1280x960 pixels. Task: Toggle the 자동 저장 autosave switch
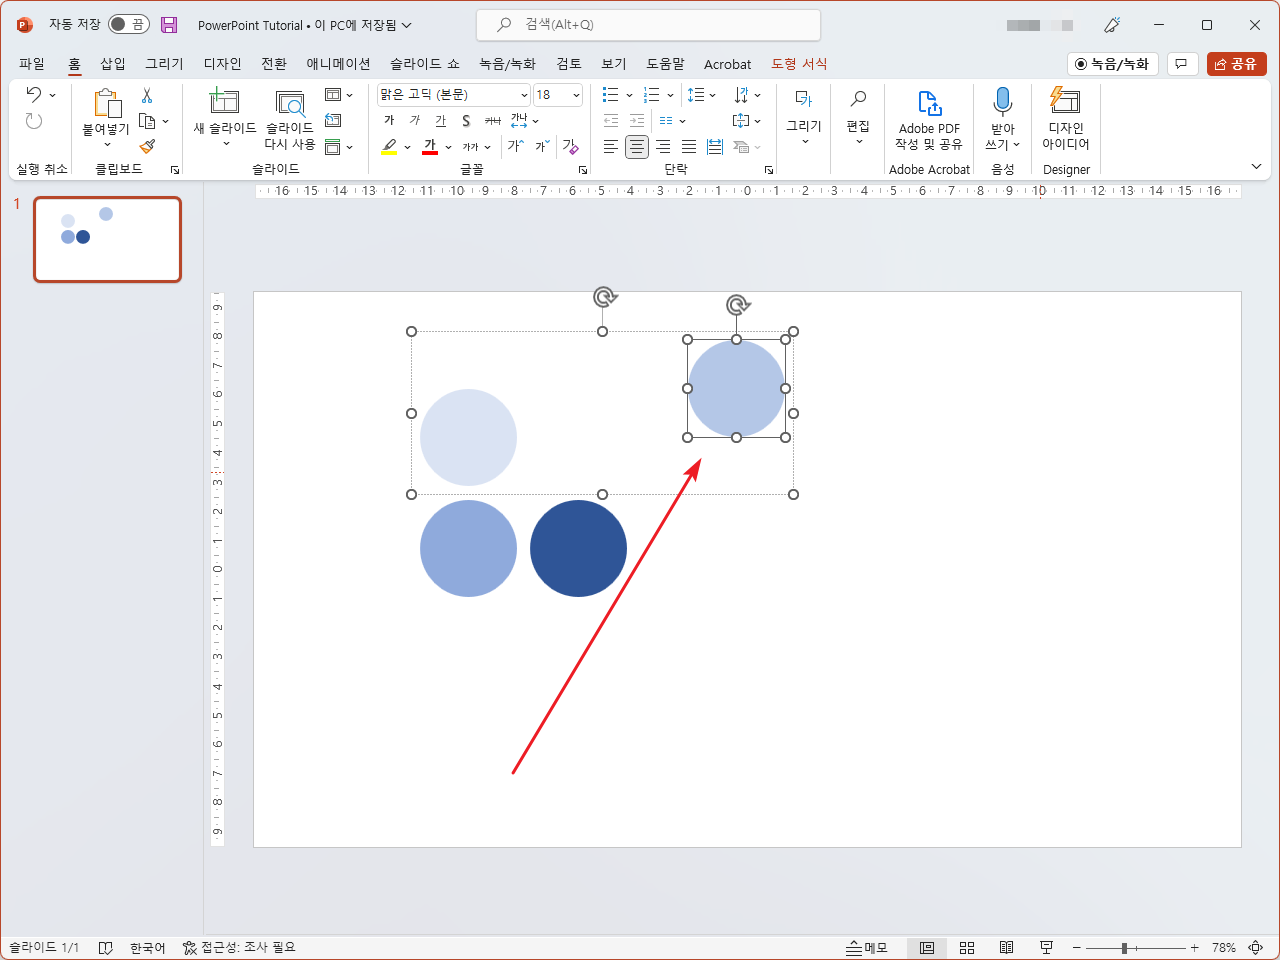[129, 24]
